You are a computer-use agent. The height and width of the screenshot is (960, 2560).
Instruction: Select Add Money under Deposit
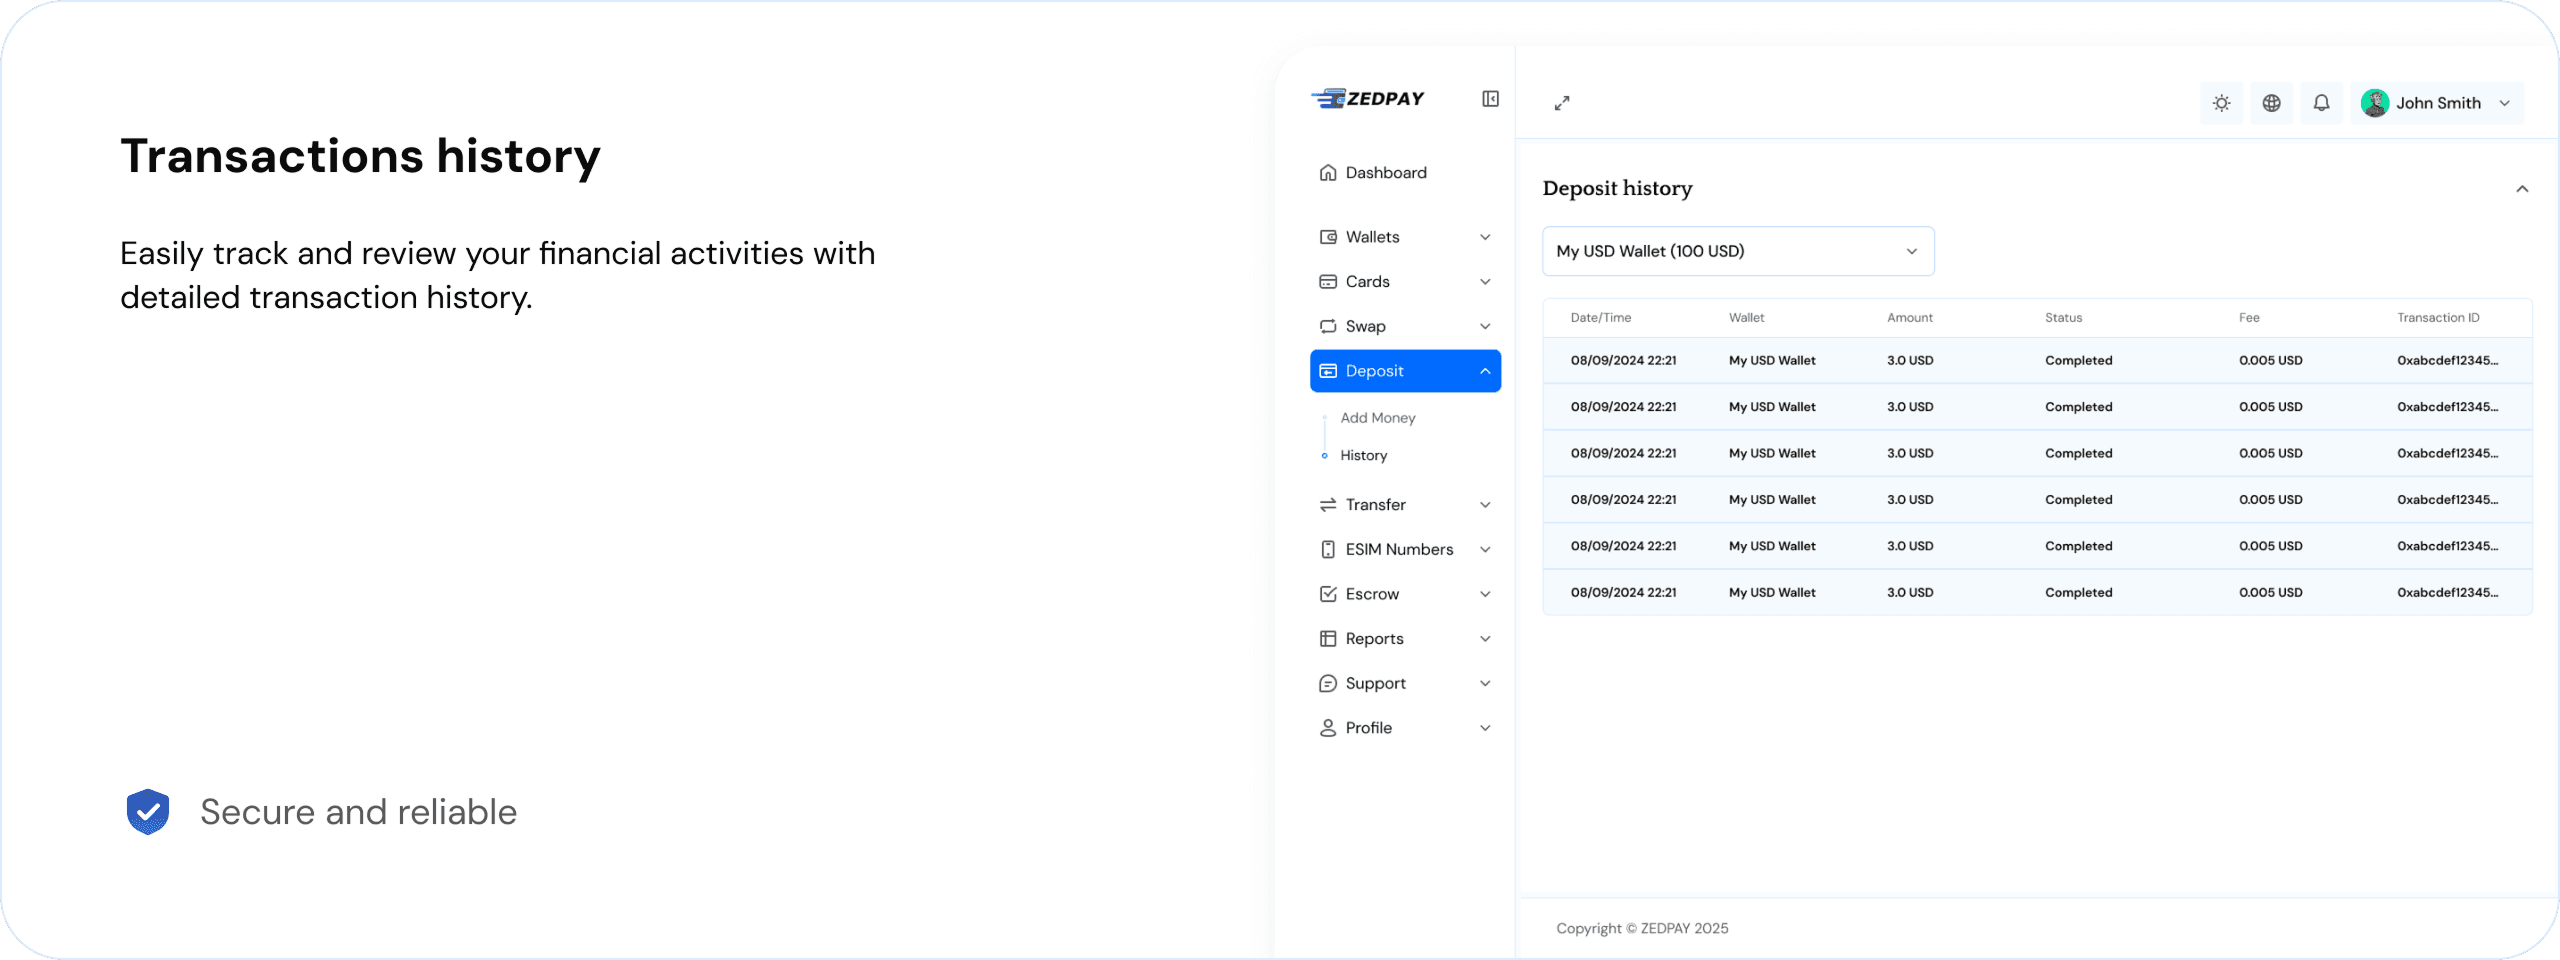click(1378, 417)
